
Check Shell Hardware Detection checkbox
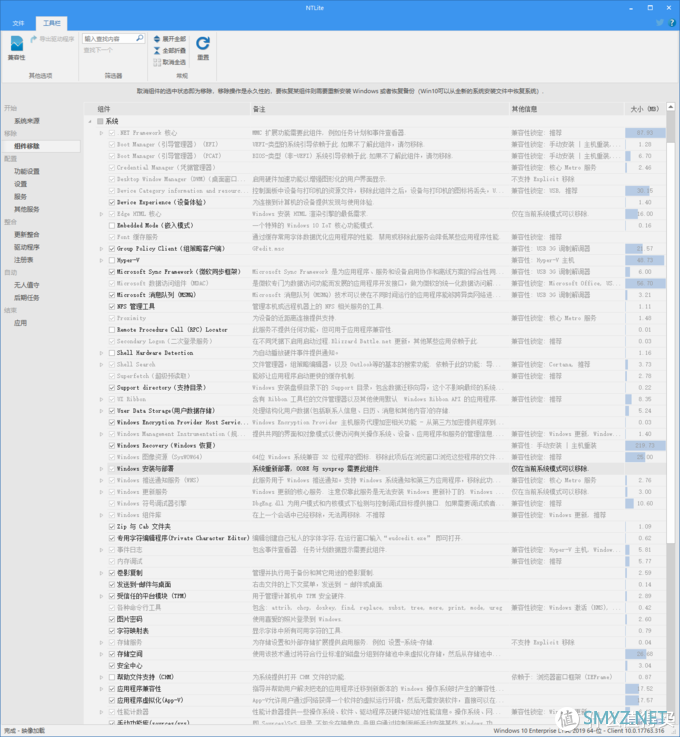[x=112, y=353]
